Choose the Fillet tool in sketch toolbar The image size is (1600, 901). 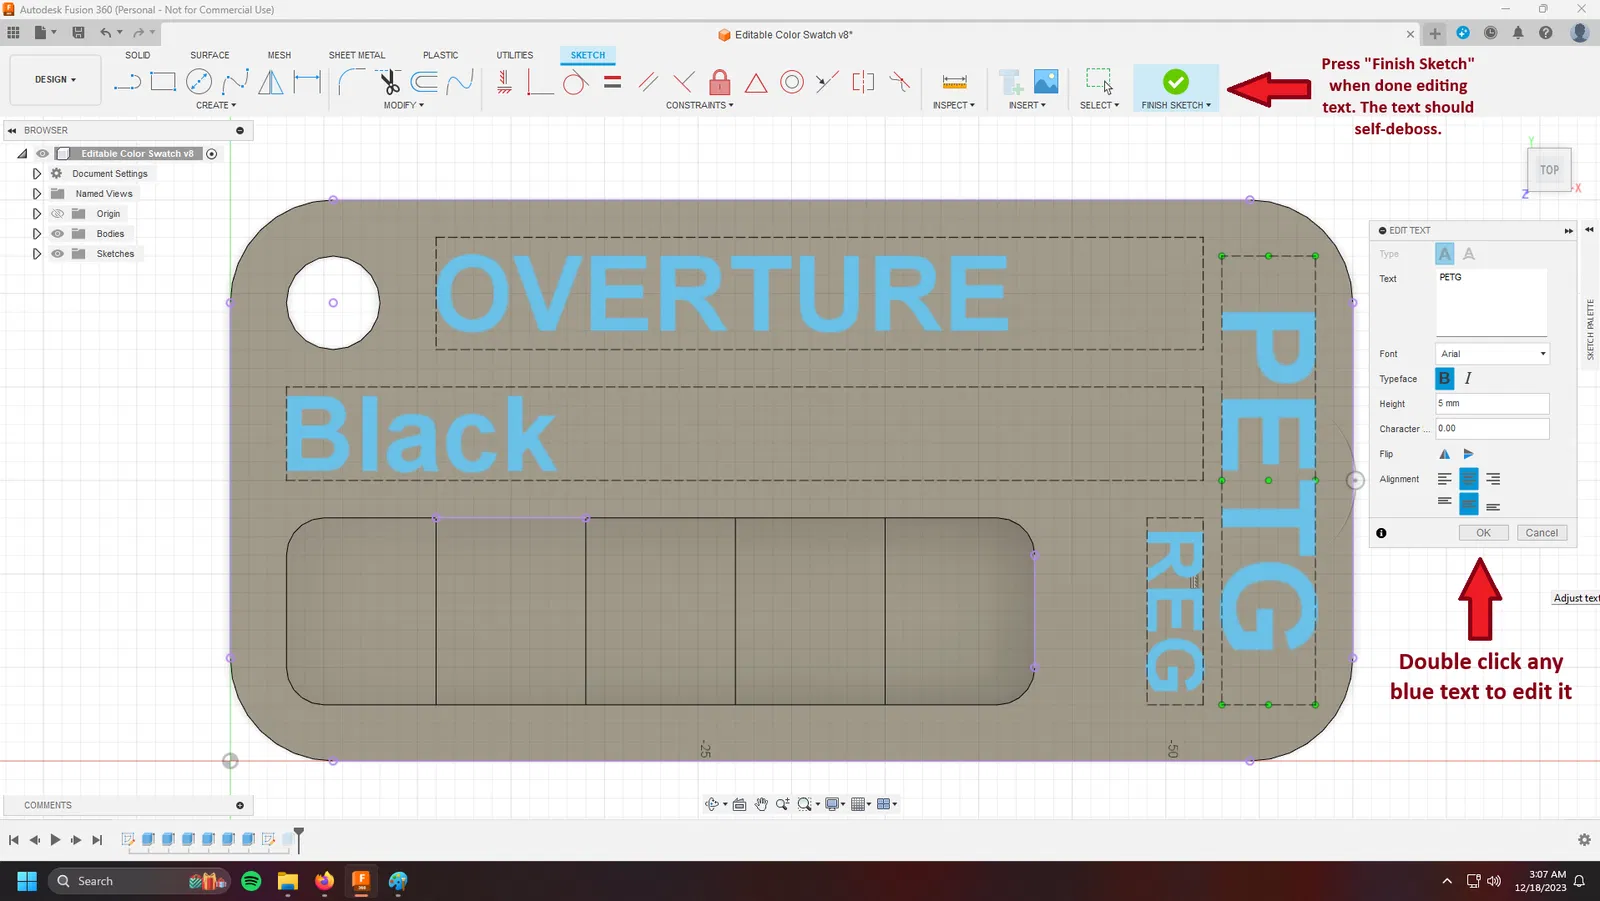click(x=351, y=81)
